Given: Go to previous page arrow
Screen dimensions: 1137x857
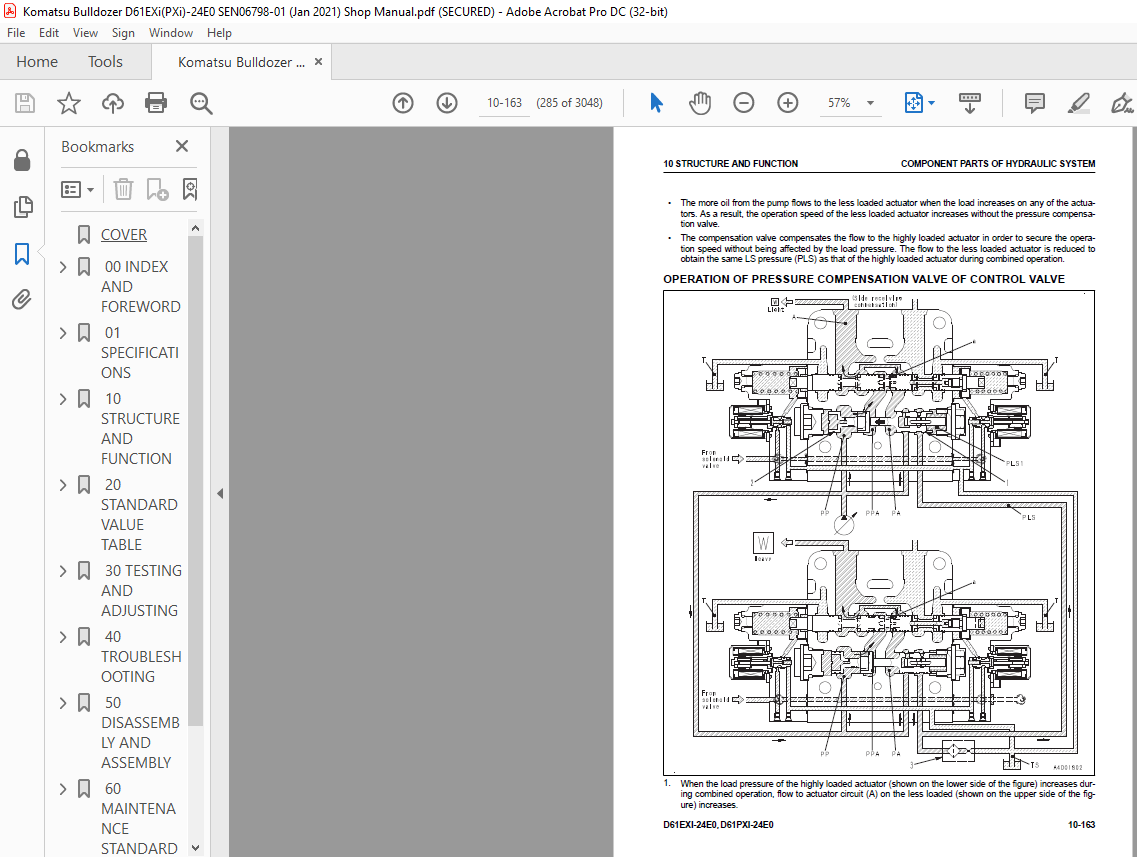Looking at the screenshot, I should pos(403,103).
